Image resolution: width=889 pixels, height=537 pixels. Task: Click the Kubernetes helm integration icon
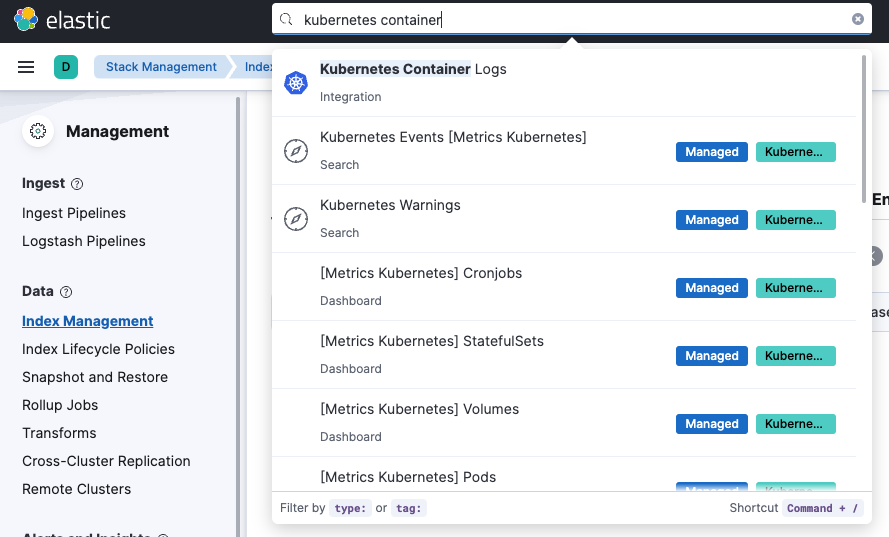(x=296, y=83)
